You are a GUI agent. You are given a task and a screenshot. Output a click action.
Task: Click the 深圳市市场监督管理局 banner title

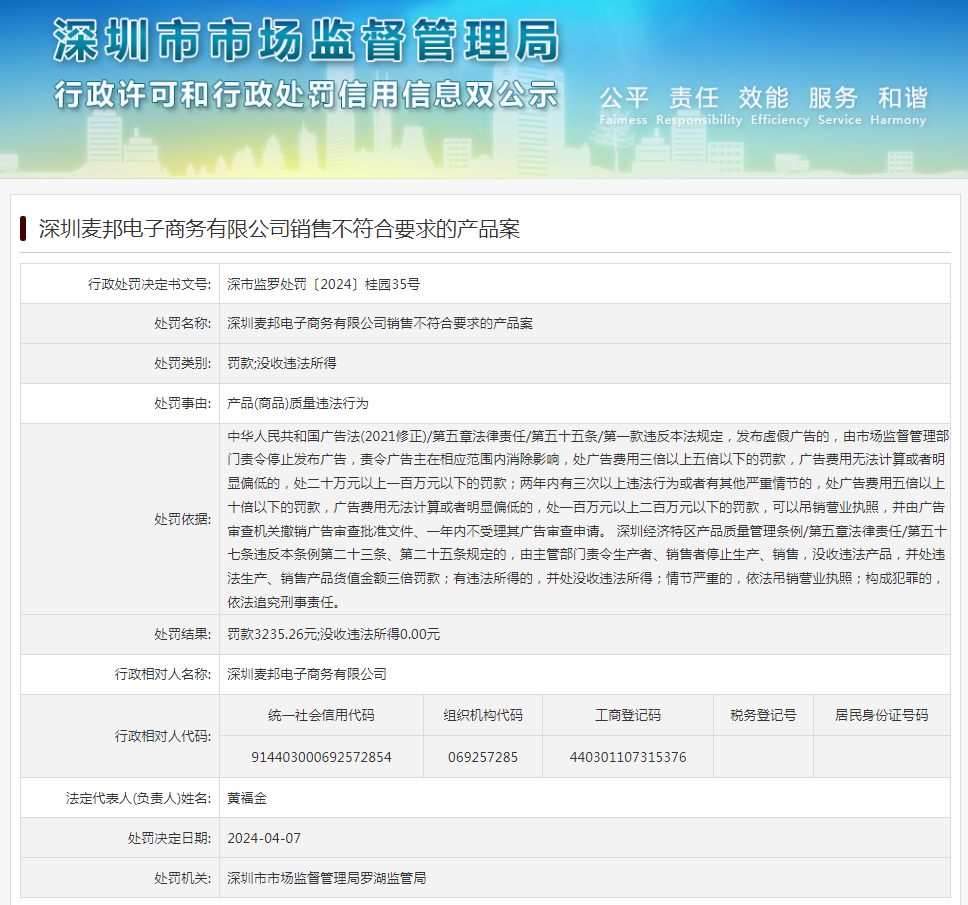pos(306,40)
